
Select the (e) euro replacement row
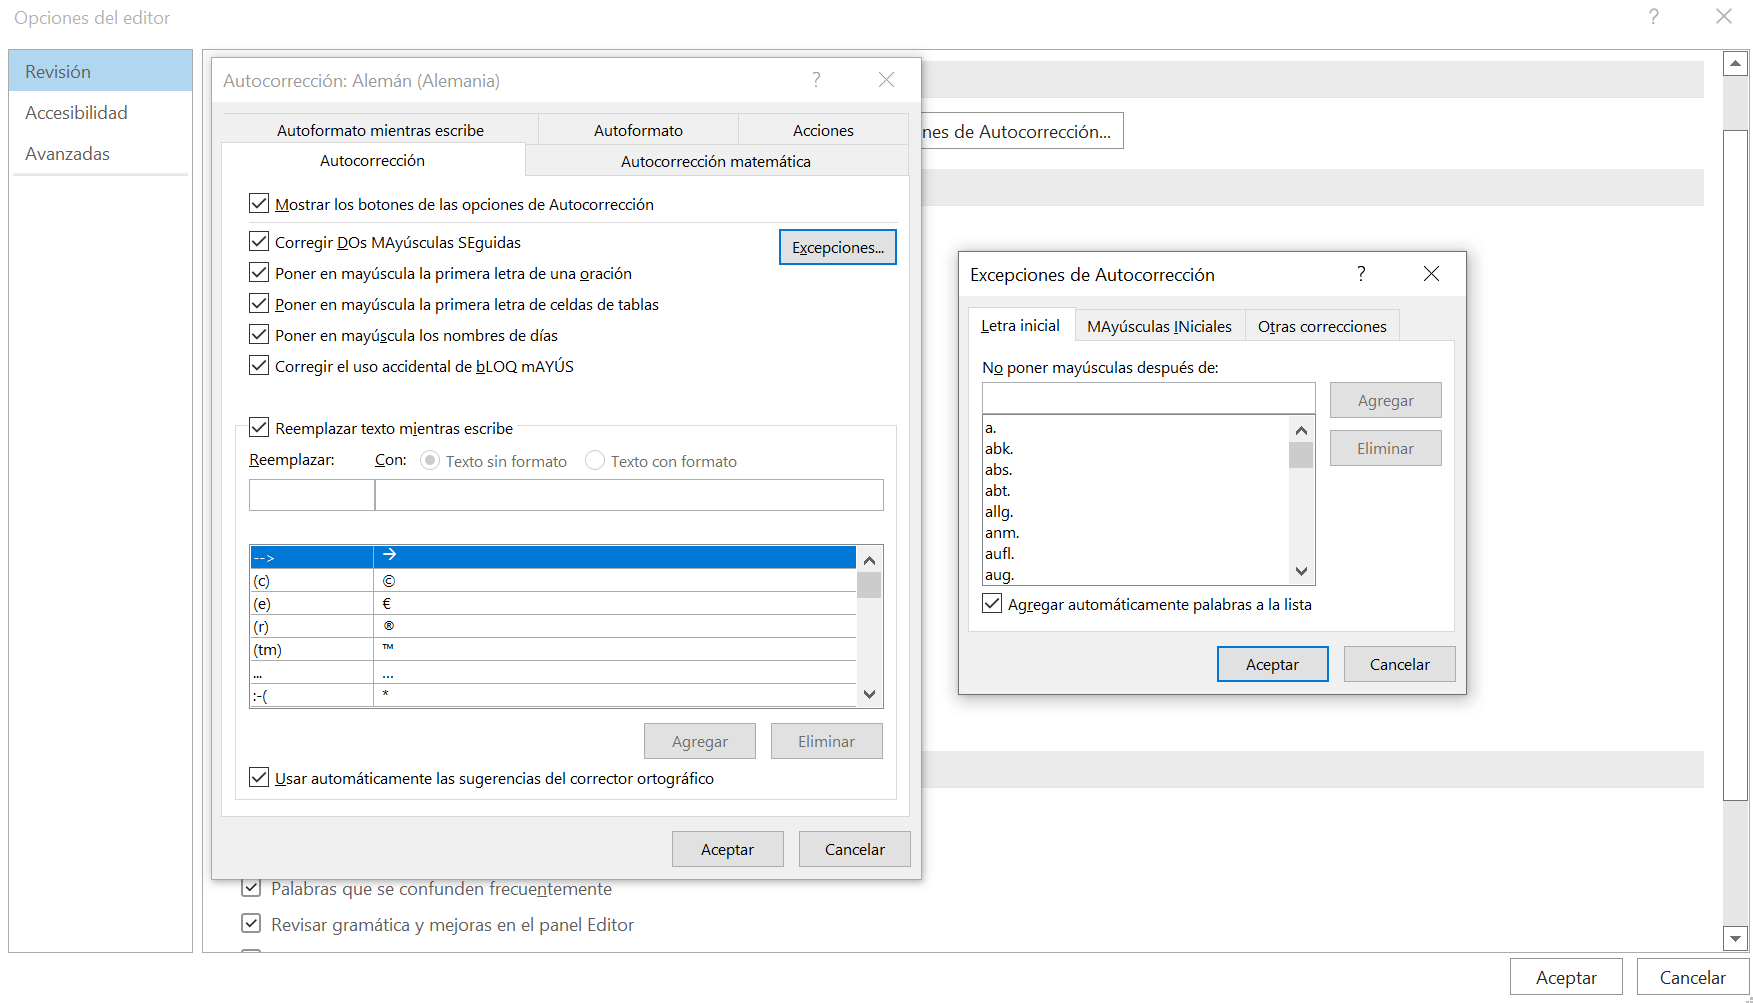pos(553,603)
